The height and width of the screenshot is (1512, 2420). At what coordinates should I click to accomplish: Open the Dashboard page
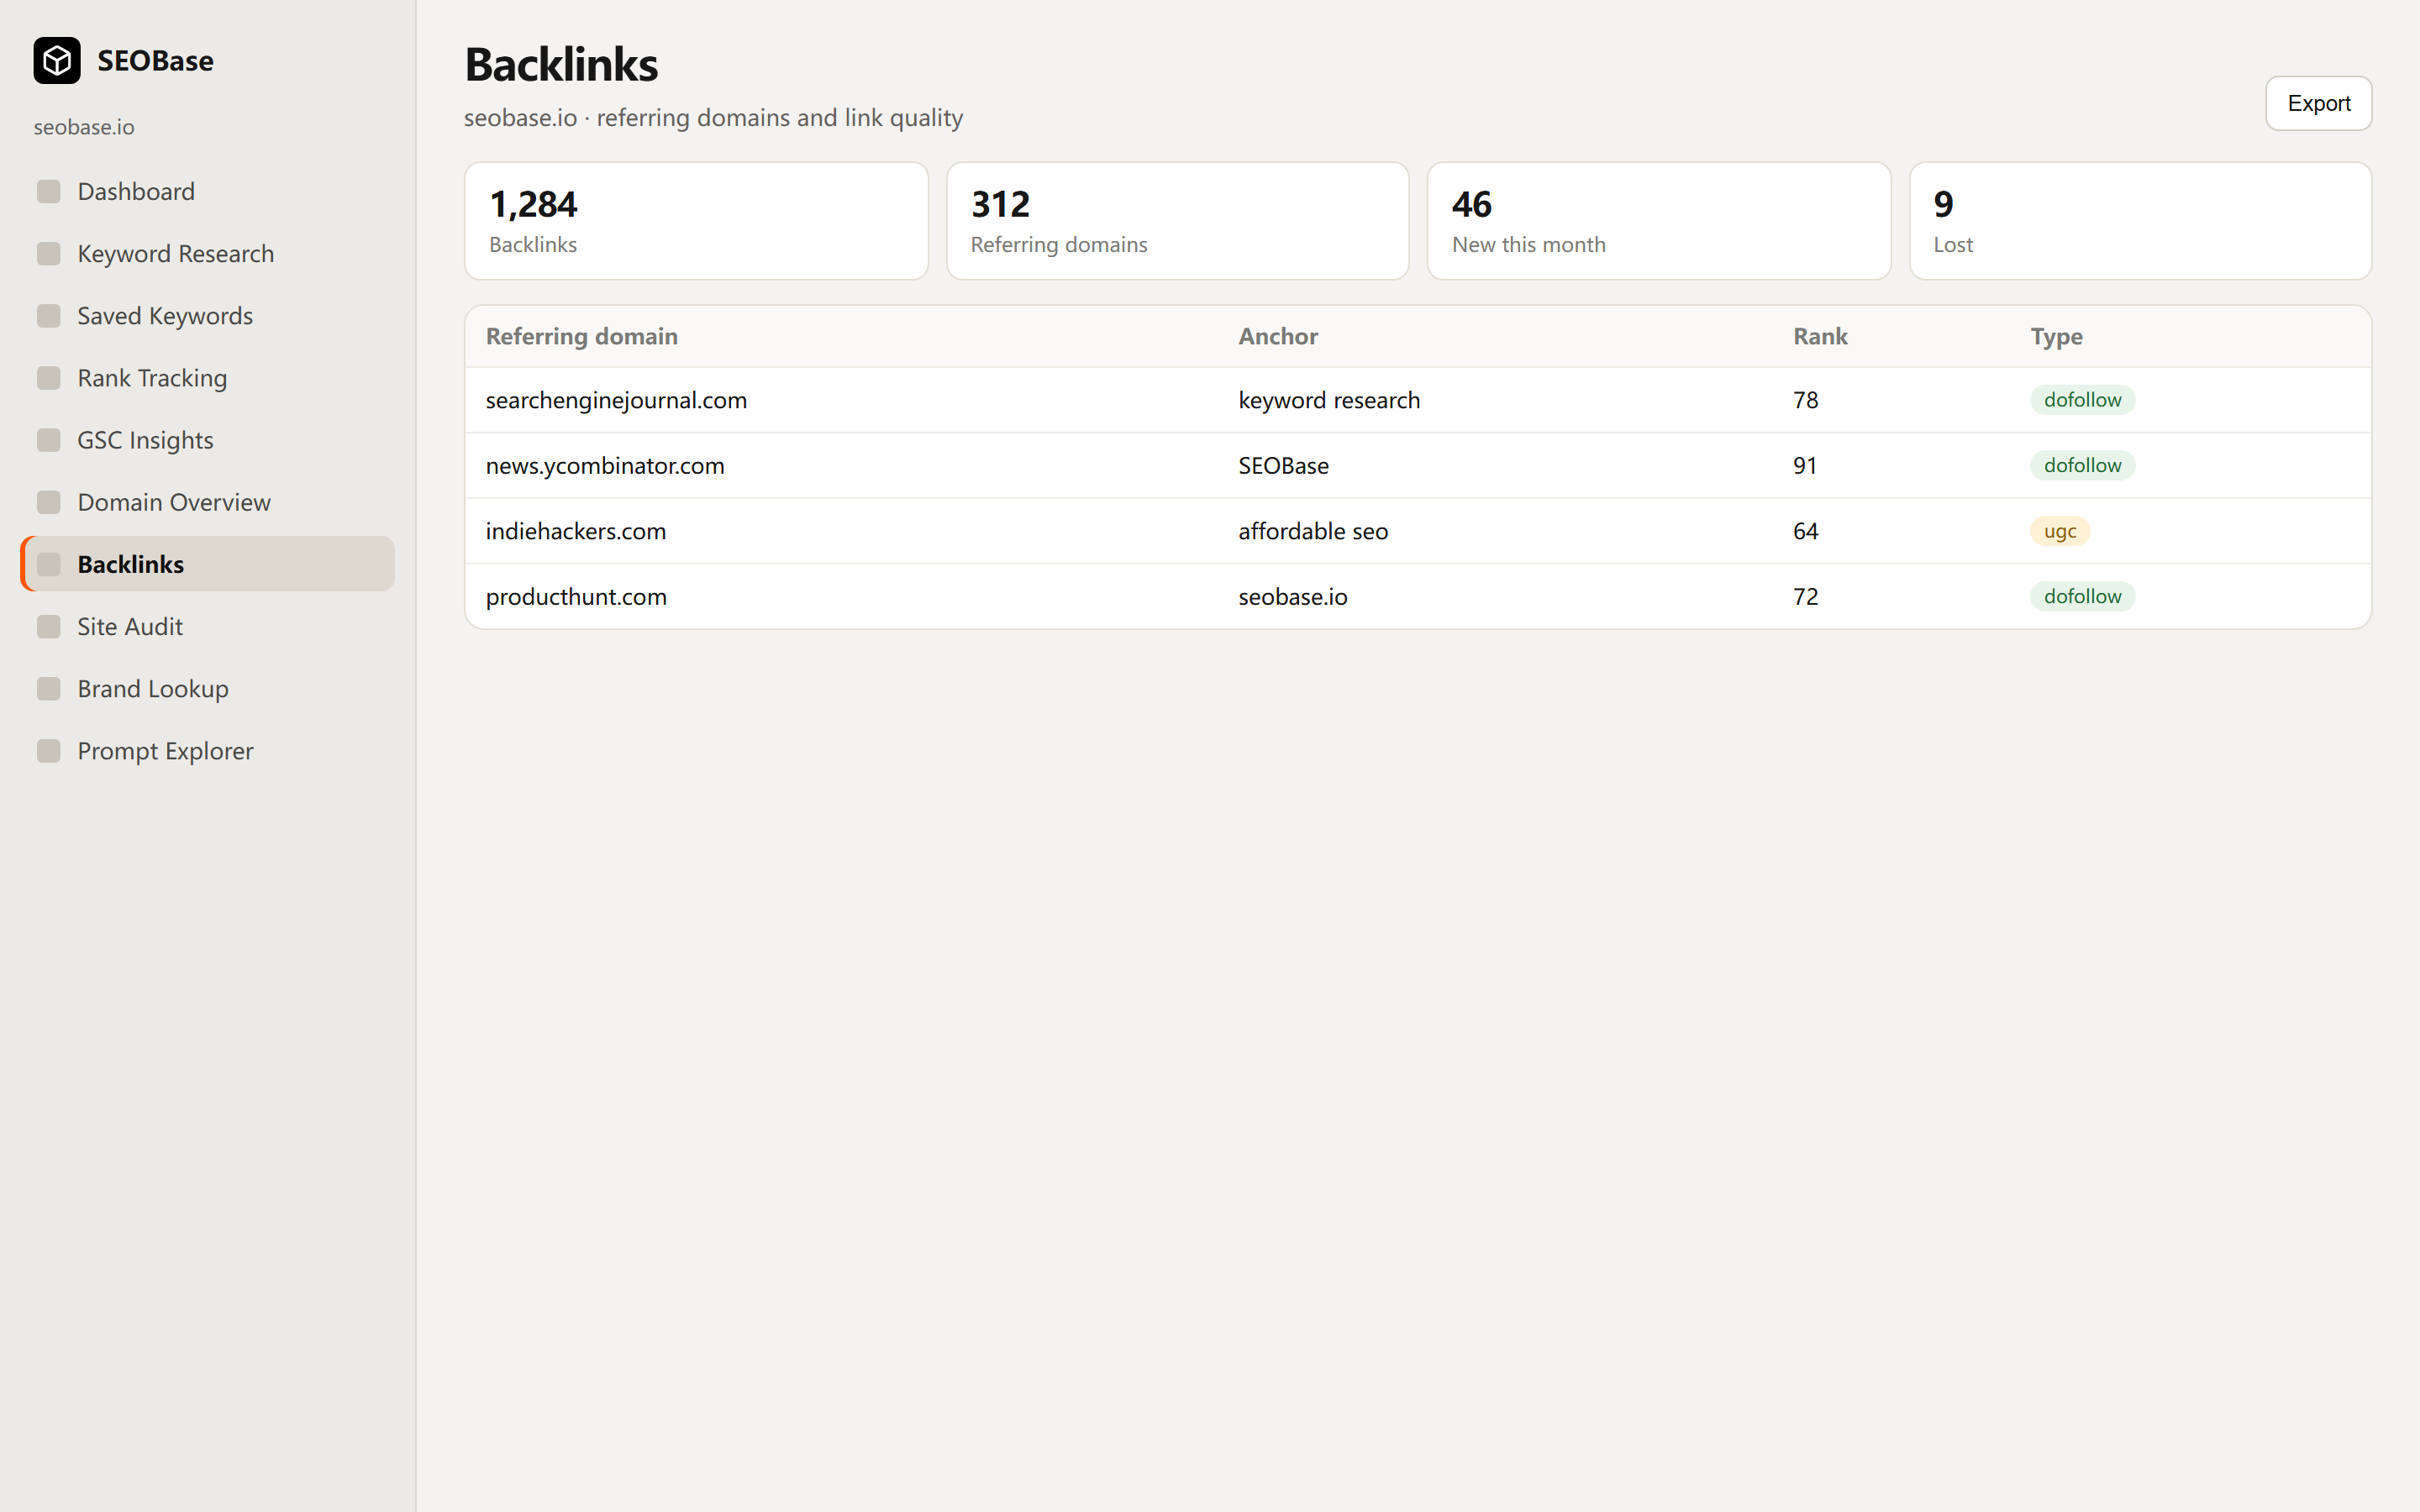click(208, 191)
